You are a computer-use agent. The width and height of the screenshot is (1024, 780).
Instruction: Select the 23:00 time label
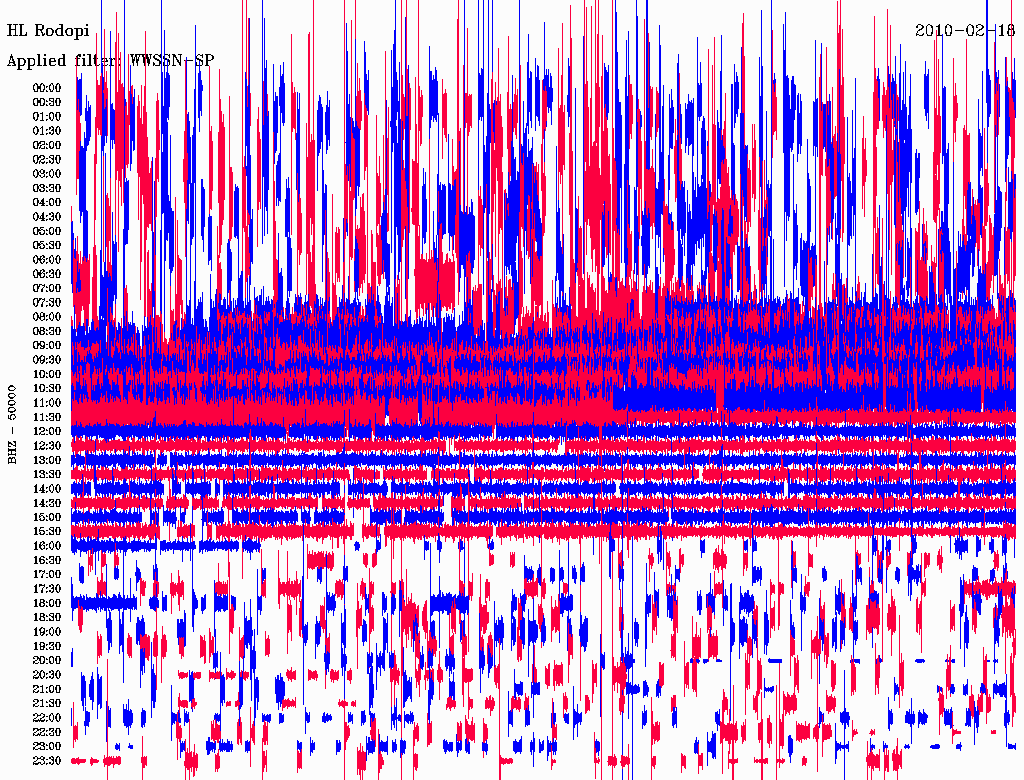coord(47,747)
